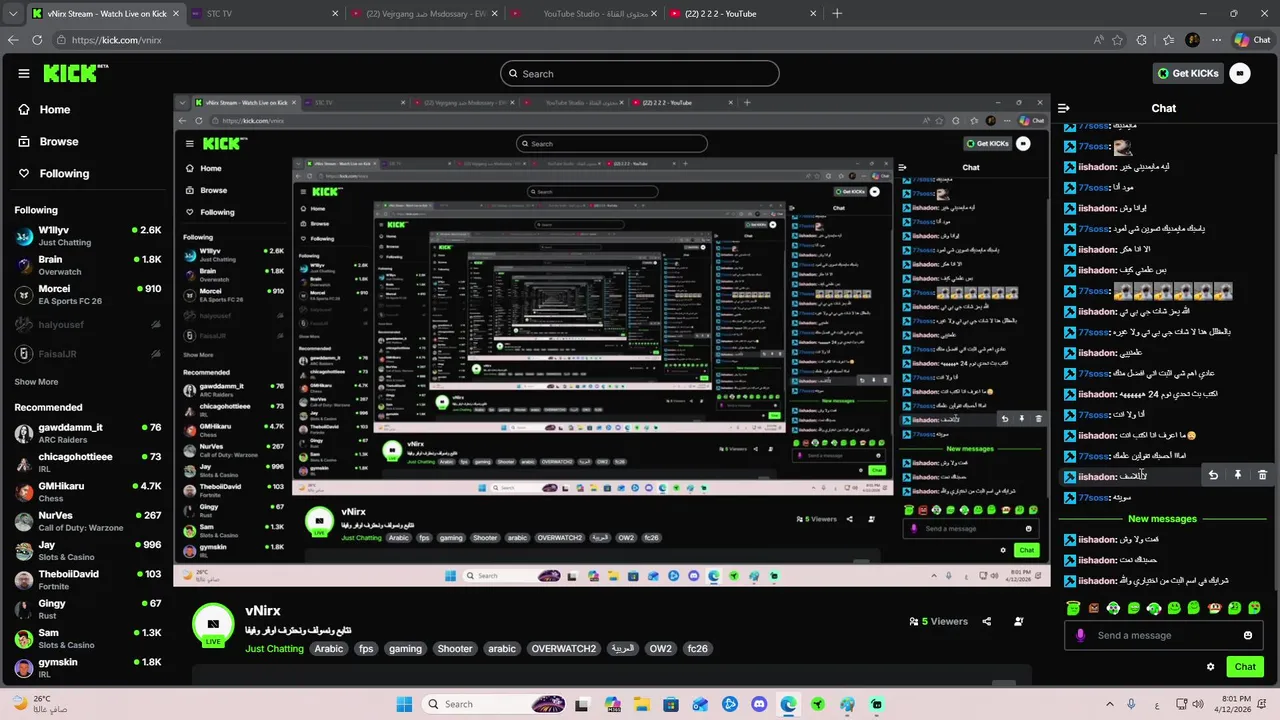Click the user icon beside share
The image size is (1280, 720).
tap(1019, 621)
